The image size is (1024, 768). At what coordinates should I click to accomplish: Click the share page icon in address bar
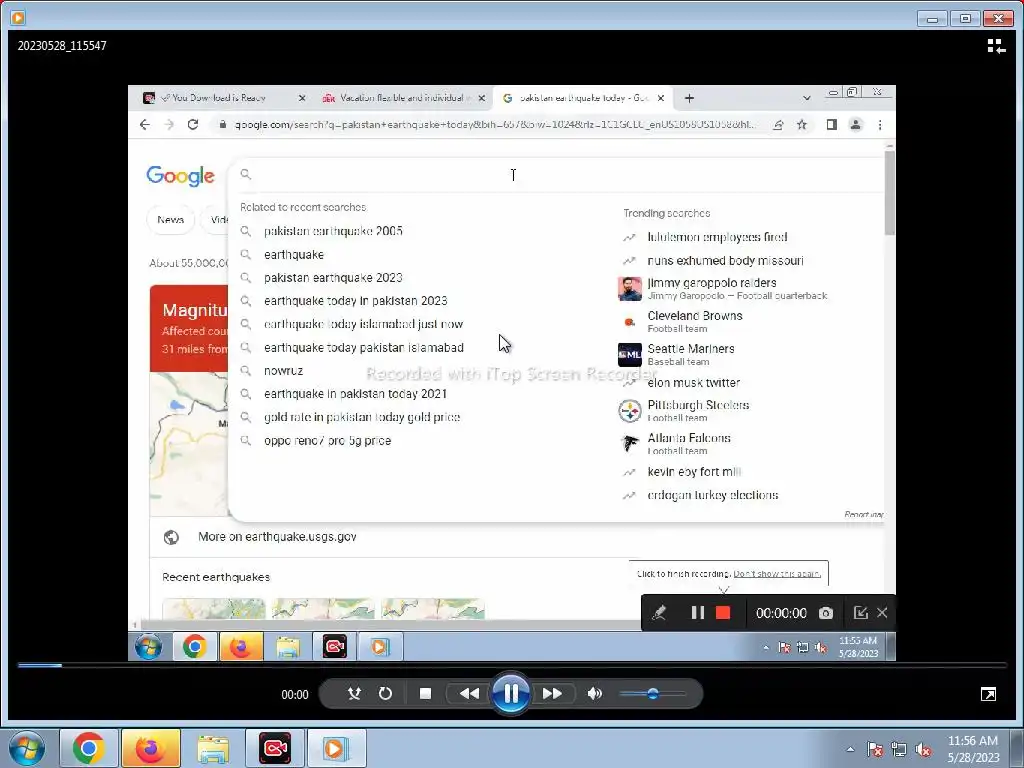tap(778, 125)
